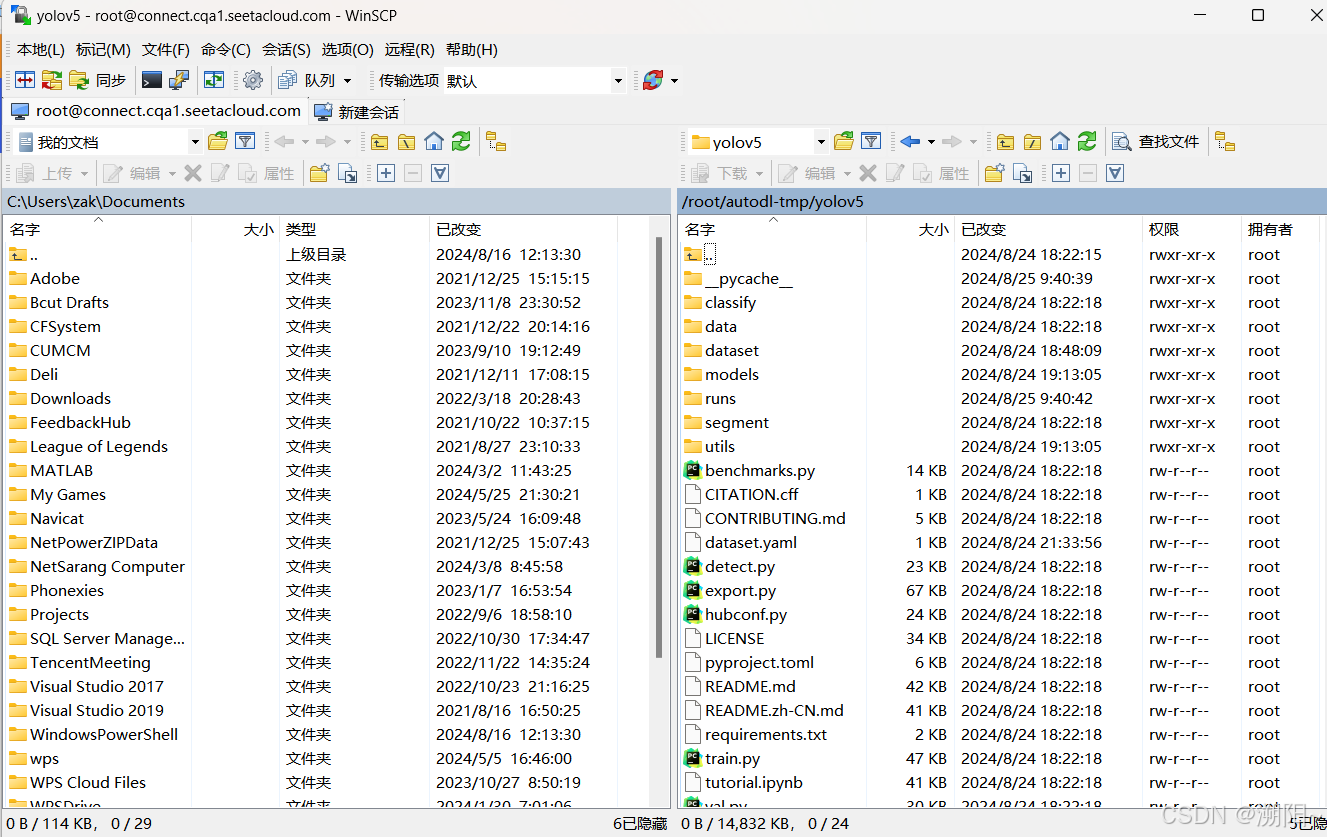Click the red-blue globe refresh session icon
This screenshot has width=1327, height=837.
click(653, 80)
